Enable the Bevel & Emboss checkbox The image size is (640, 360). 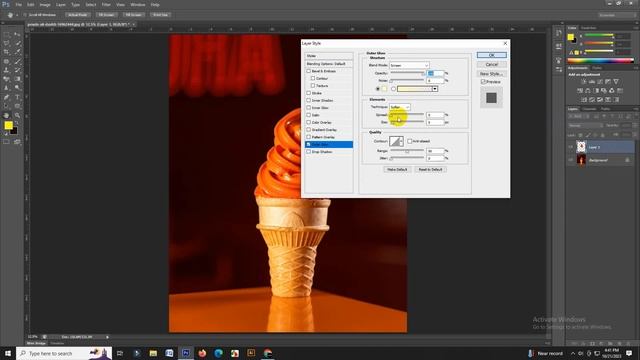coord(309,71)
